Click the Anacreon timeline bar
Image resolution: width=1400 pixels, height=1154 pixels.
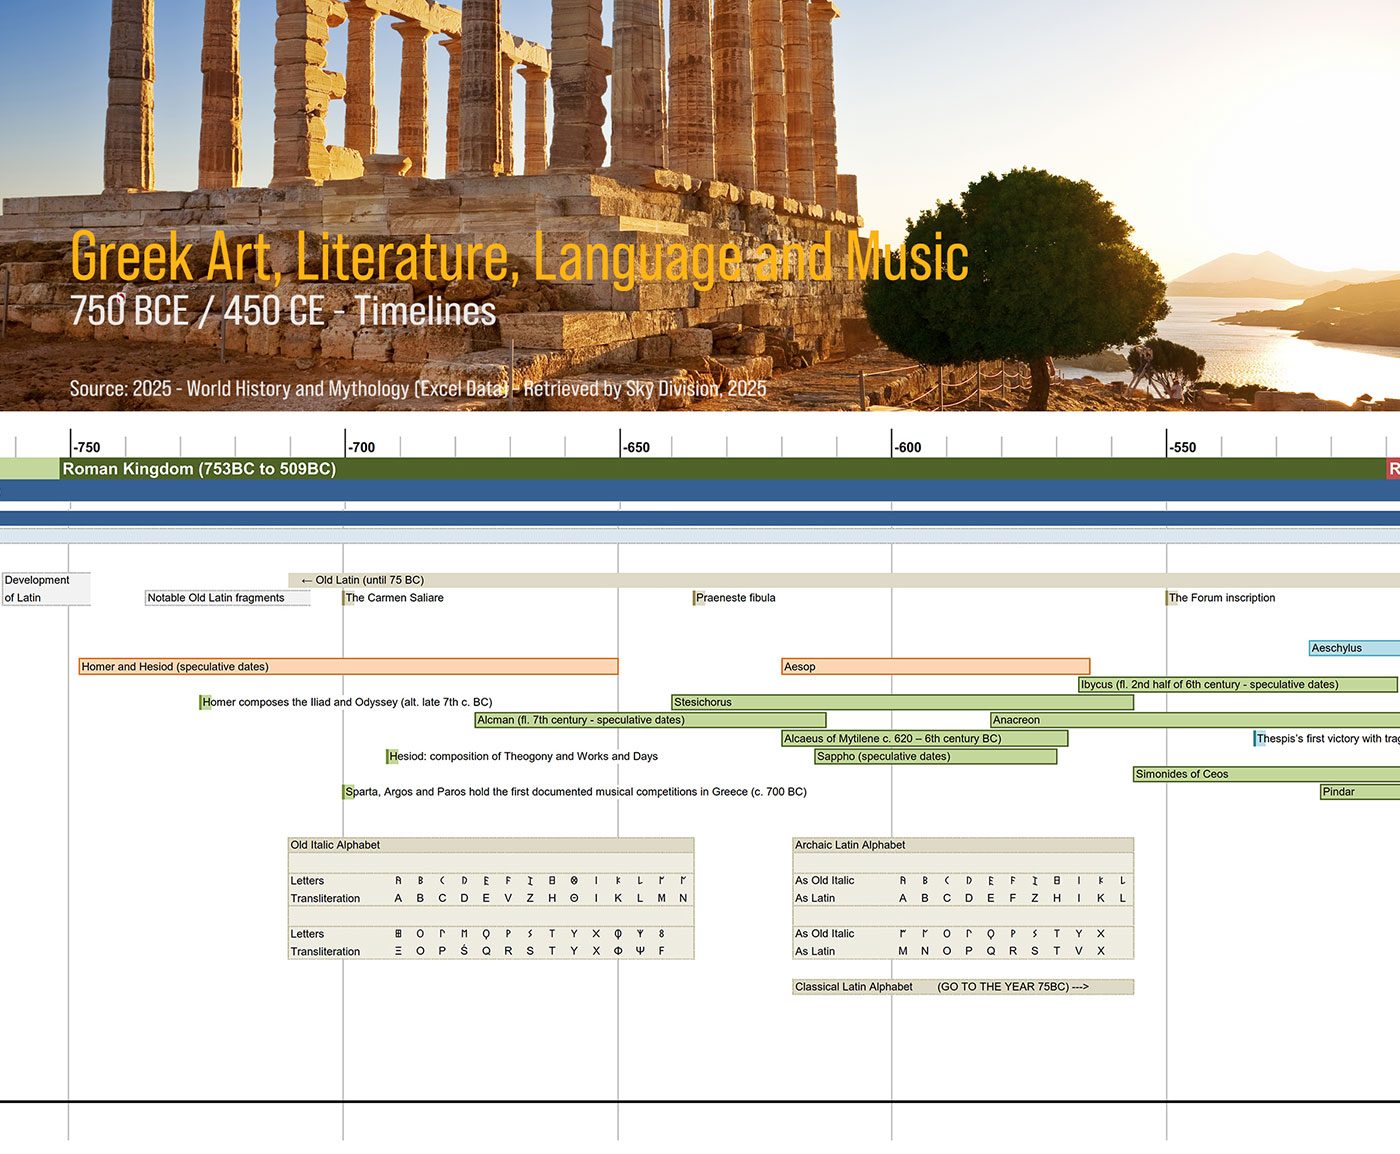pos(1194,720)
